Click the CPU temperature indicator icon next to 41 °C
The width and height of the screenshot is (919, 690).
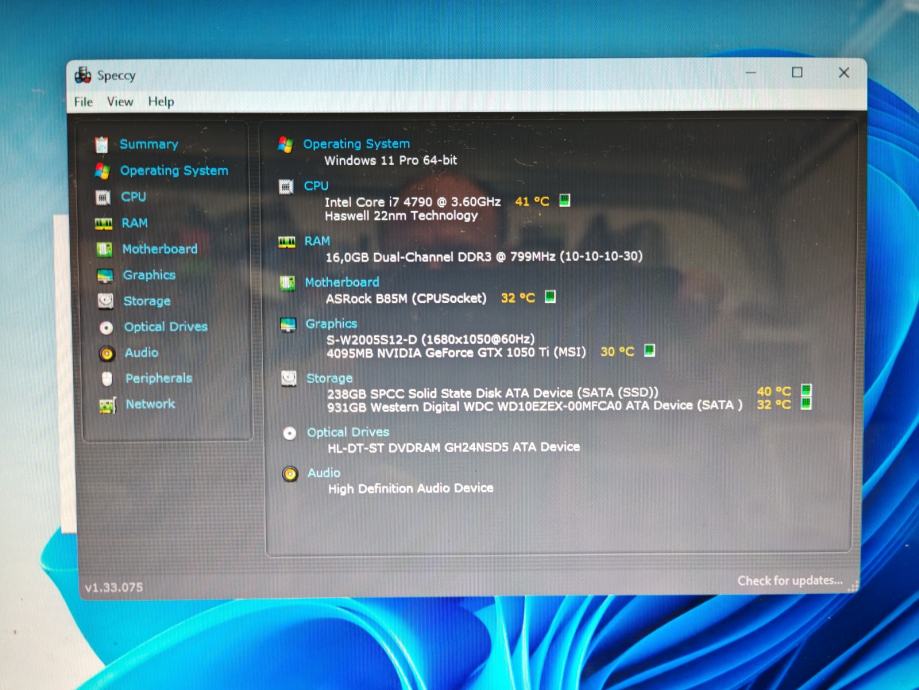pos(564,200)
